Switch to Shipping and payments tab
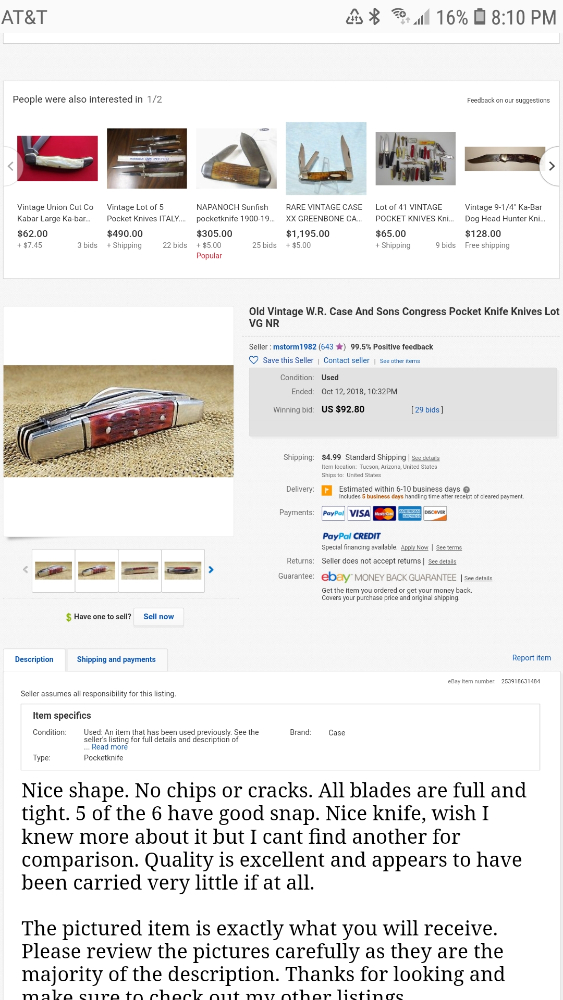The width and height of the screenshot is (563, 1000). (x=116, y=659)
